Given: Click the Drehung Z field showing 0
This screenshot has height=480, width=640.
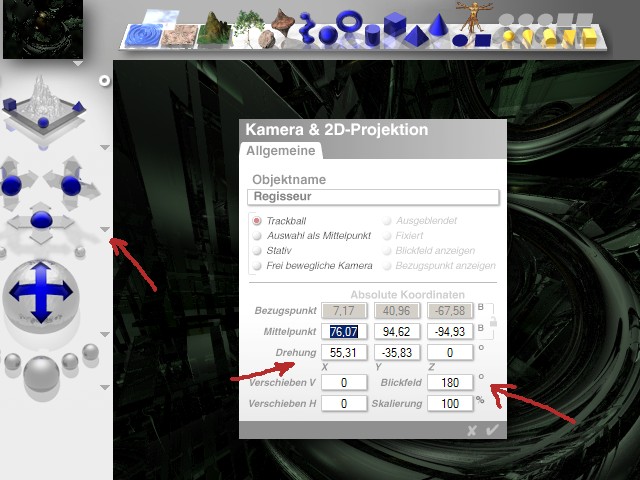Looking at the screenshot, I should point(450,352).
